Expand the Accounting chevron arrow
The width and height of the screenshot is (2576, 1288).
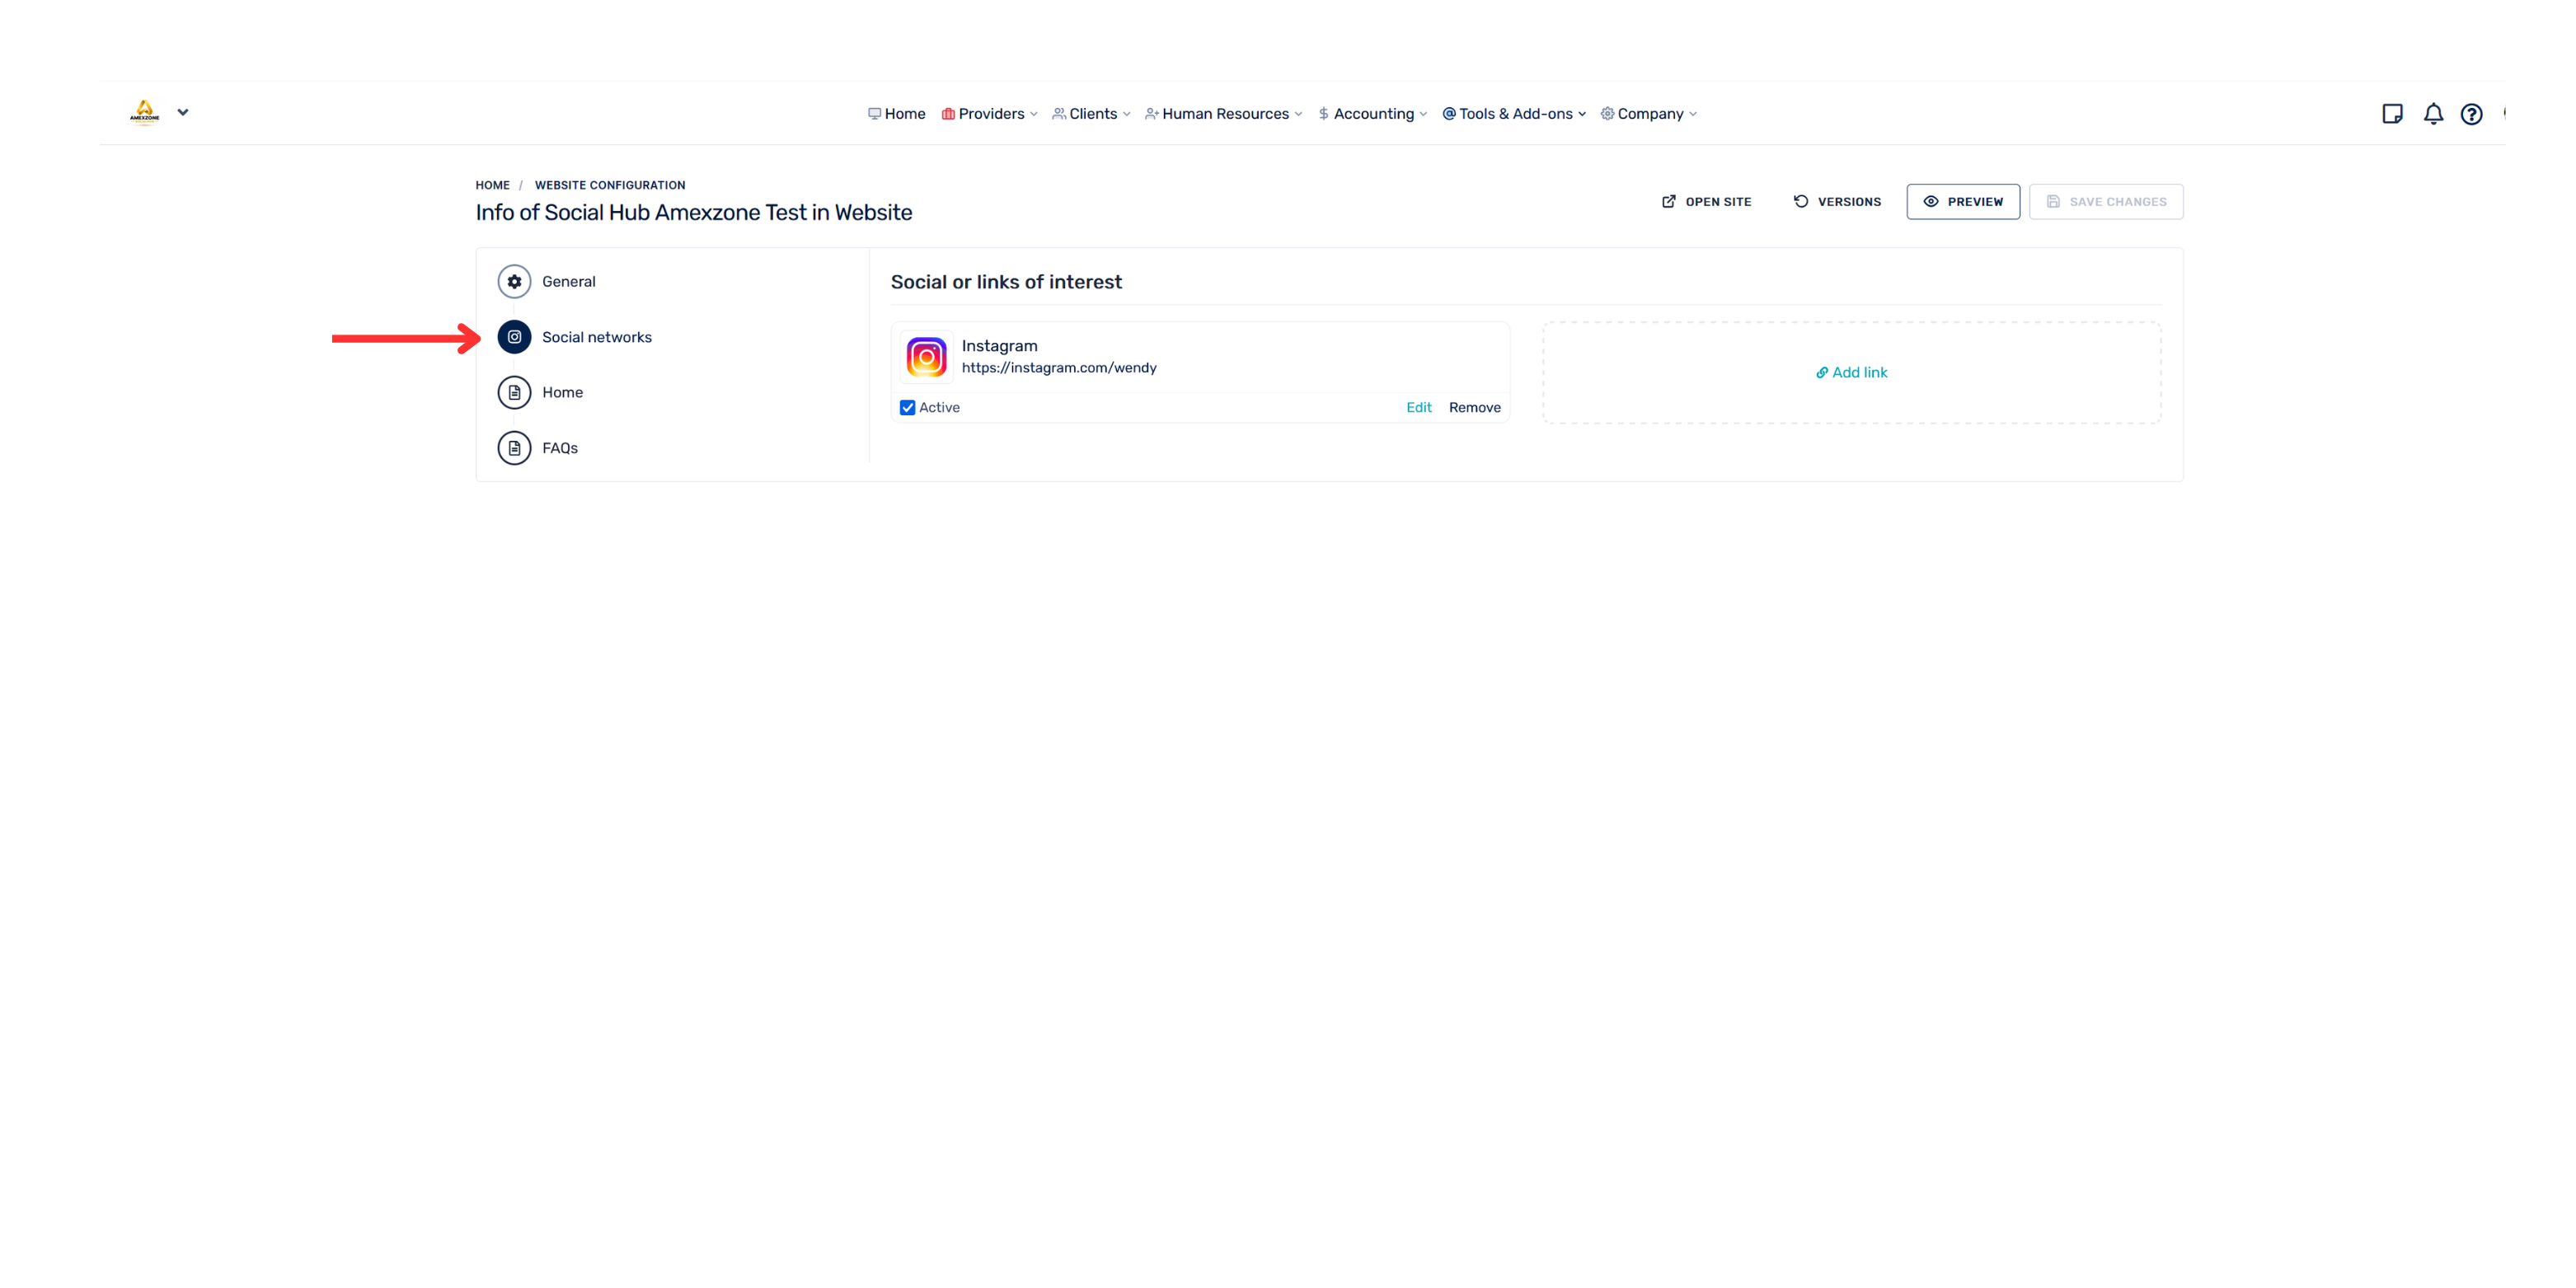[x=1423, y=114]
